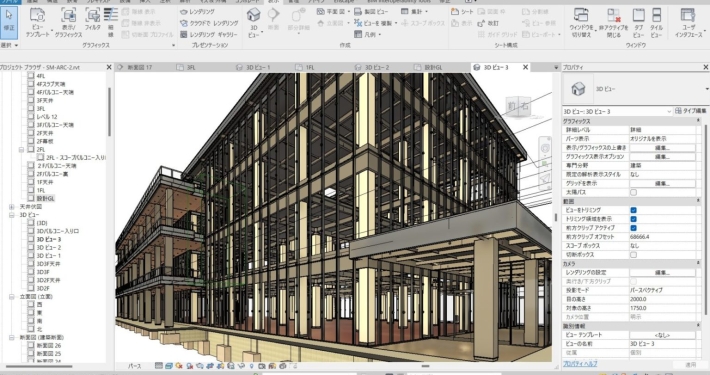Click the 前方クリップオフセット value field
This screenshot has height=375, width=710.
[662, 237]
